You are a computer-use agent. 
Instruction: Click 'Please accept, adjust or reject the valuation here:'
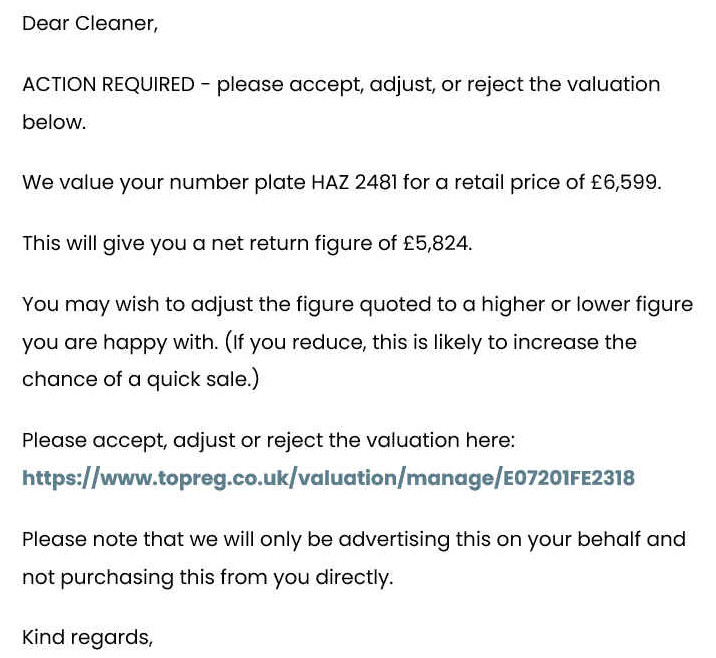click(x=268, y=441)
